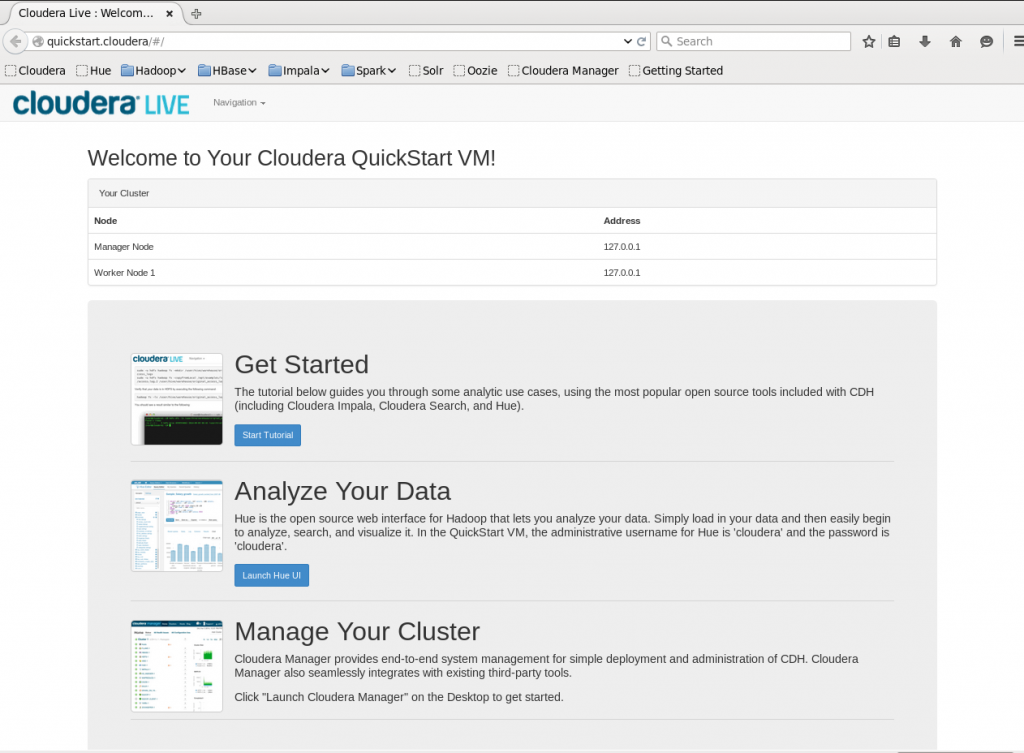This screenshot has height=753, width=1024.
Task: Click the Manager Node address 127.0.0.1
Action: (622, 247)
